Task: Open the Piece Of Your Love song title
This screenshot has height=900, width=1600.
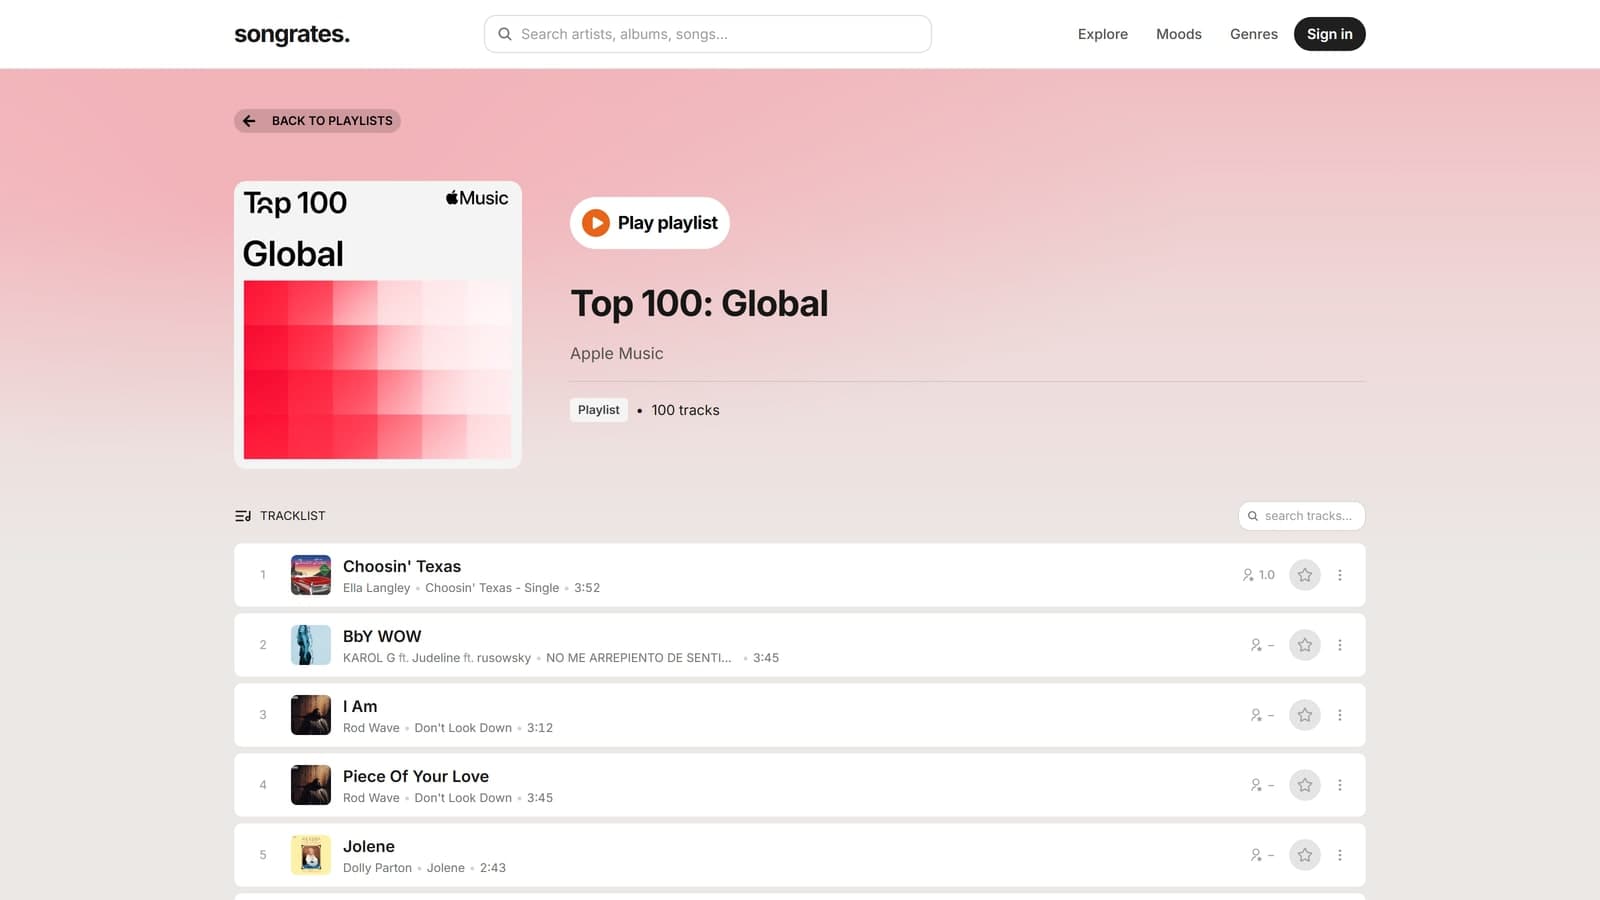Action: click(416, 776)
